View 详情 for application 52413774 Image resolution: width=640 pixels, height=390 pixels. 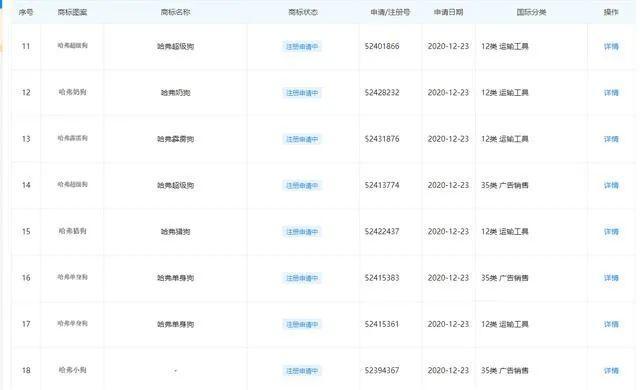pos(611,185)
